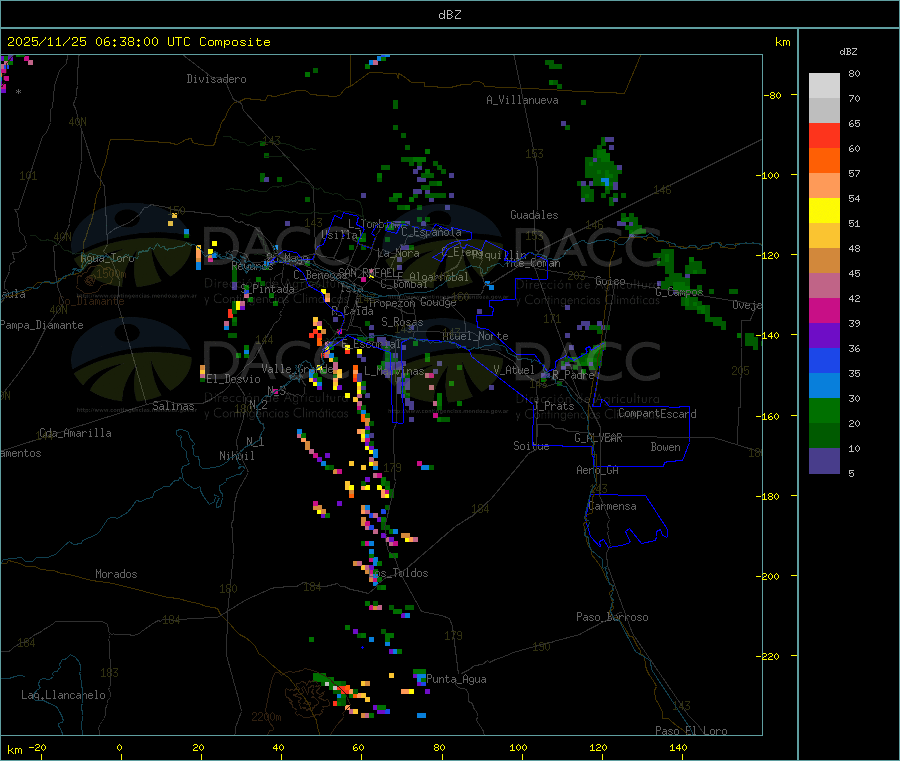Click the Morados map label
900x761 pixels.
116,574
